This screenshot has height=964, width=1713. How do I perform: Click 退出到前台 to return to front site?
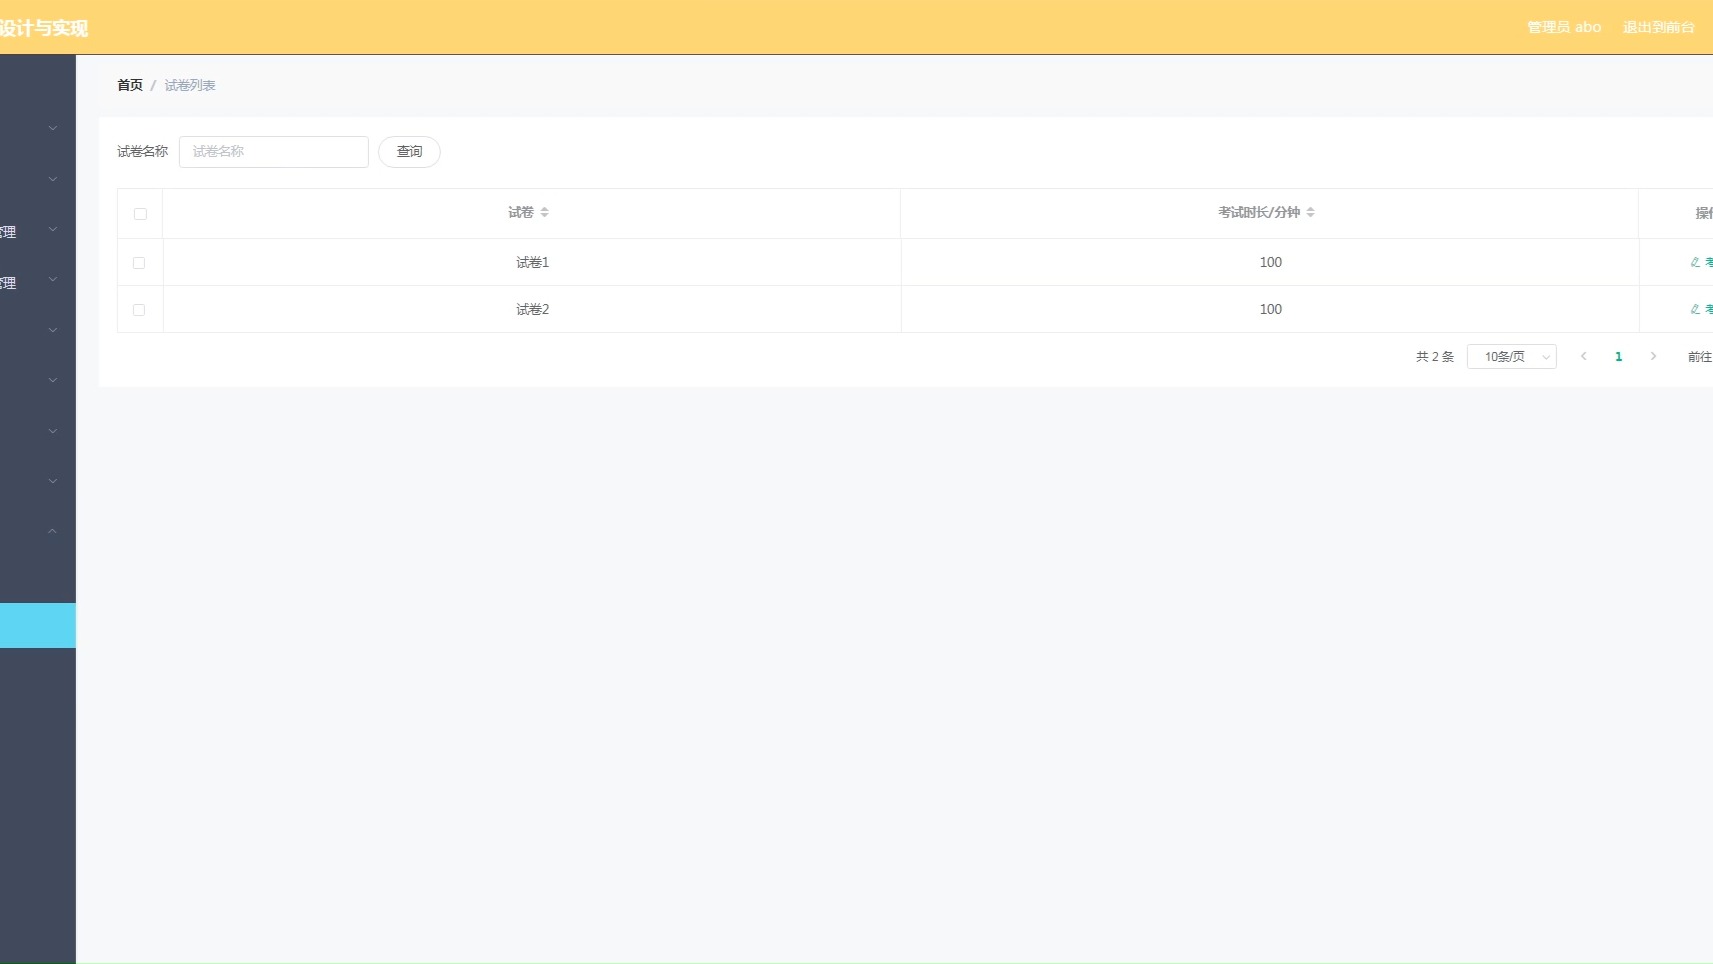1658,27
